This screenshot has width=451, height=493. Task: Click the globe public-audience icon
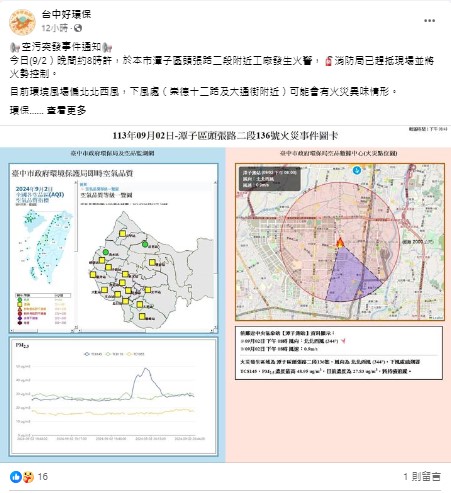(x=78, y=28)
